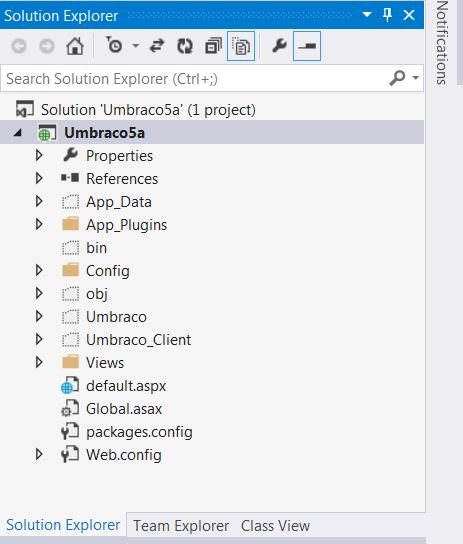Focus the Search Solution Explorer field

pos(194,79)
